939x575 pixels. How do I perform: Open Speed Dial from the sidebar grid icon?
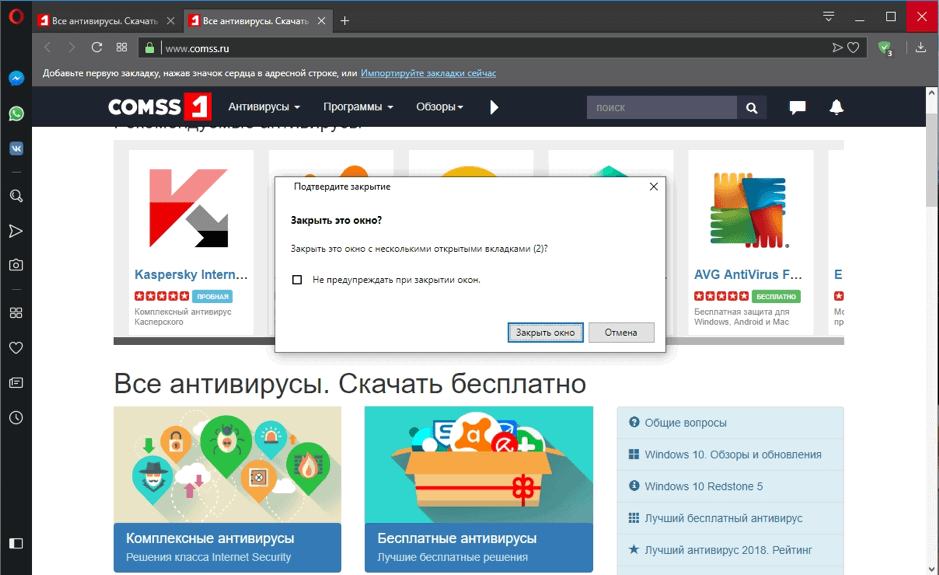[x=16, y=313]
